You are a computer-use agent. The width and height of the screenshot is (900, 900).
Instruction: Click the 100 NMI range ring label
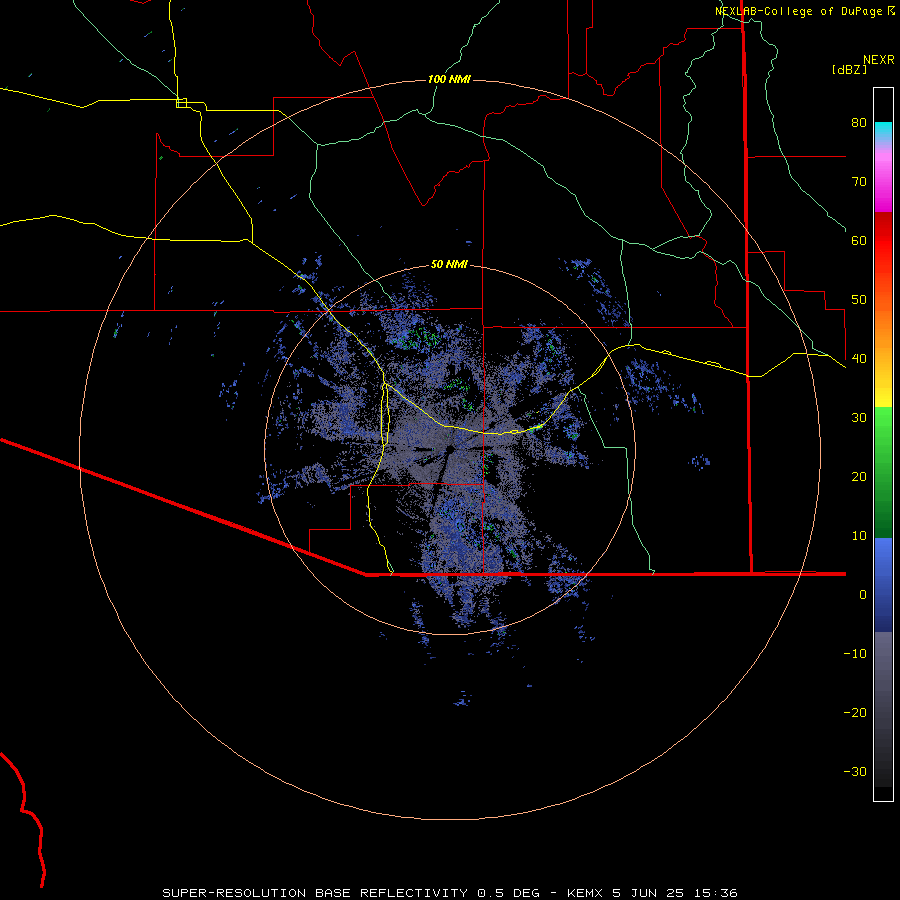449,79
